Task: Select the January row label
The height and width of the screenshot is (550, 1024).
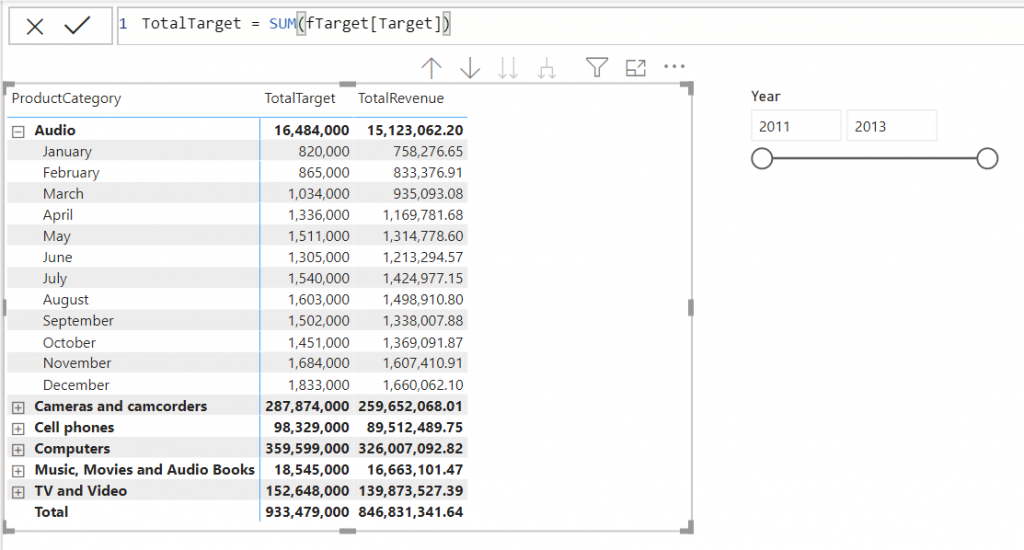Action: [67, 152]
